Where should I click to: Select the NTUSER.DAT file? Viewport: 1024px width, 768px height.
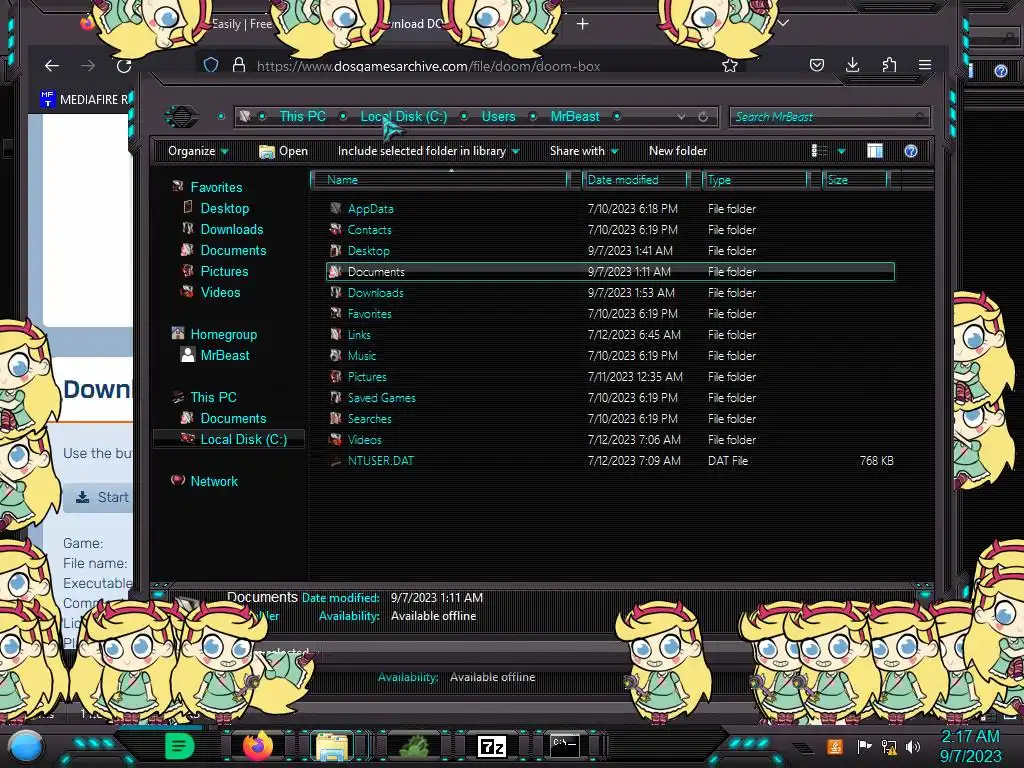(380, 460)
